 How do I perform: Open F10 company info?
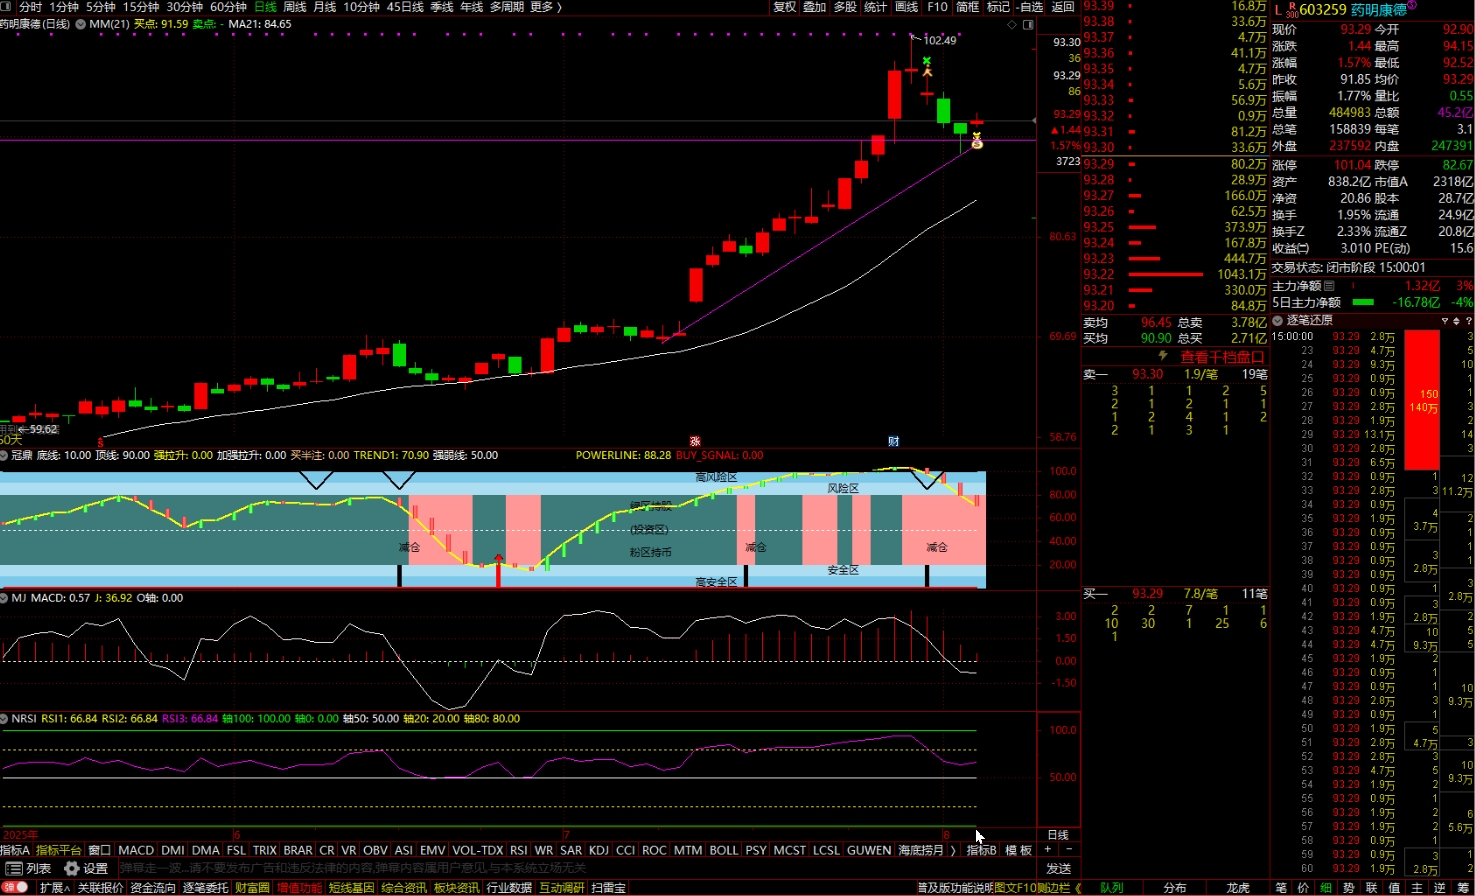(x=937, y=7)
